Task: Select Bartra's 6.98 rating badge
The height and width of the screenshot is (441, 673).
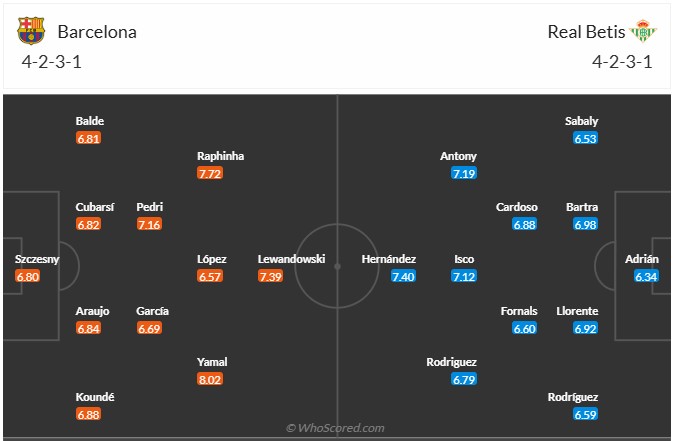Action: point(586,224)
